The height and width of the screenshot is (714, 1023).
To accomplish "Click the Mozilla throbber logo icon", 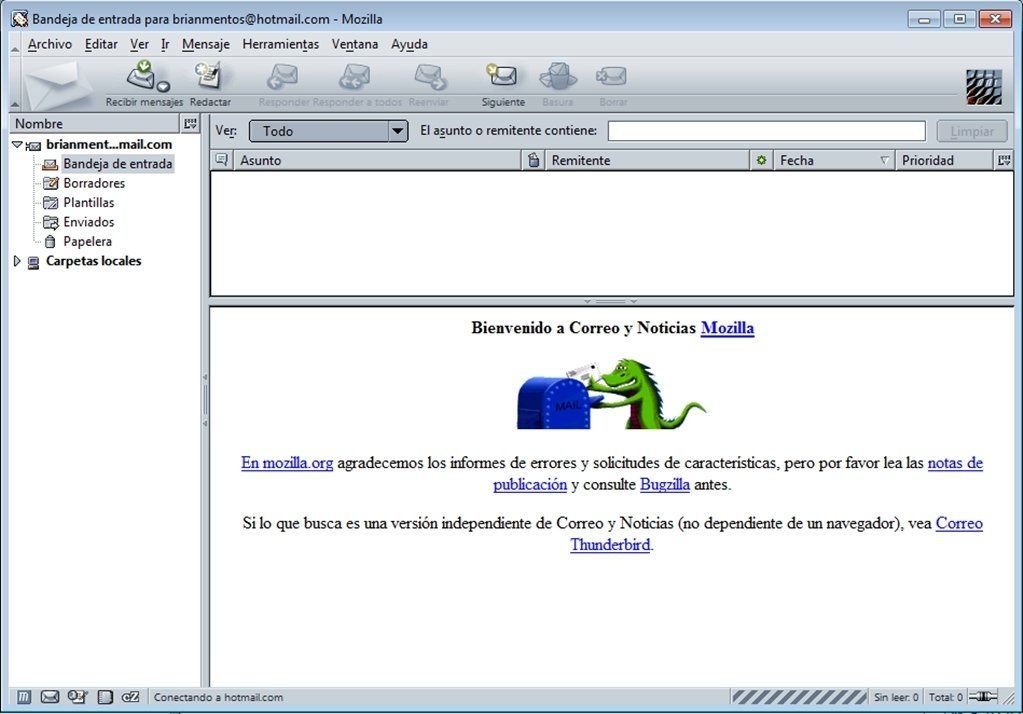I will click(x=984, y=87).
